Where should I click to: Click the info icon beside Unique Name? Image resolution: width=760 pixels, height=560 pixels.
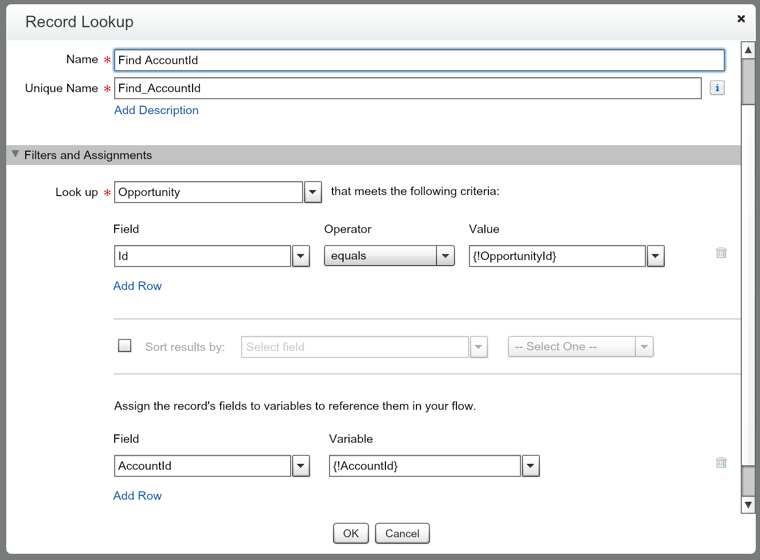pyautogui.click(x=717, y=88)
